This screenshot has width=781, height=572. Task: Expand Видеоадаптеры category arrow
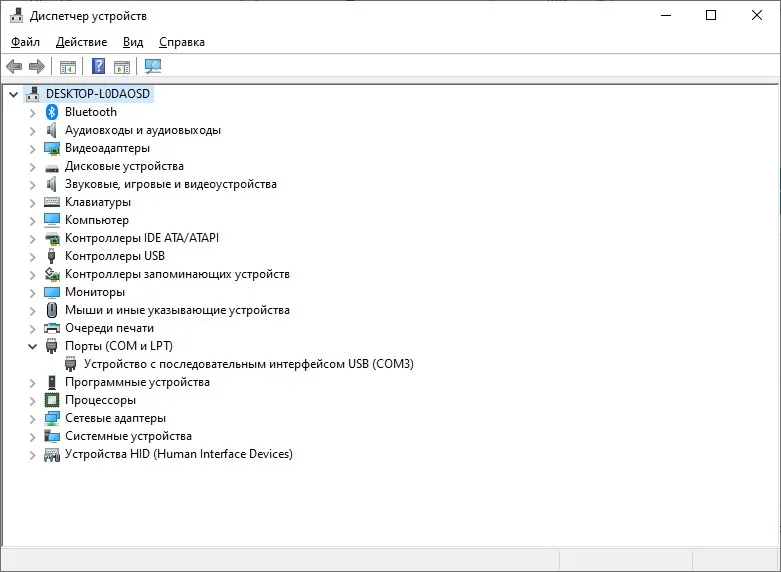tap(32, 149)
